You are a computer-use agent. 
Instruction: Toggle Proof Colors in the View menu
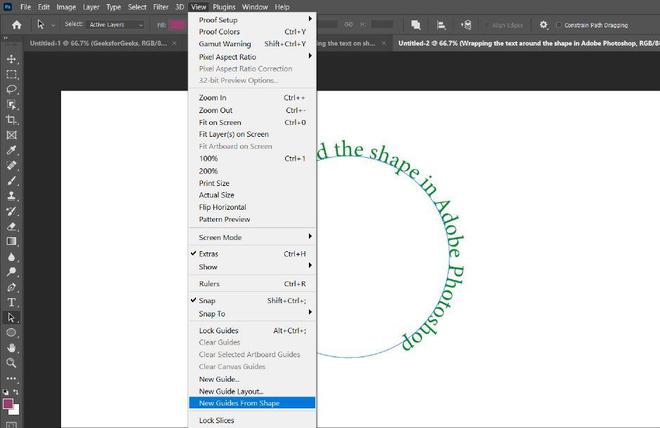coord(252,32)
